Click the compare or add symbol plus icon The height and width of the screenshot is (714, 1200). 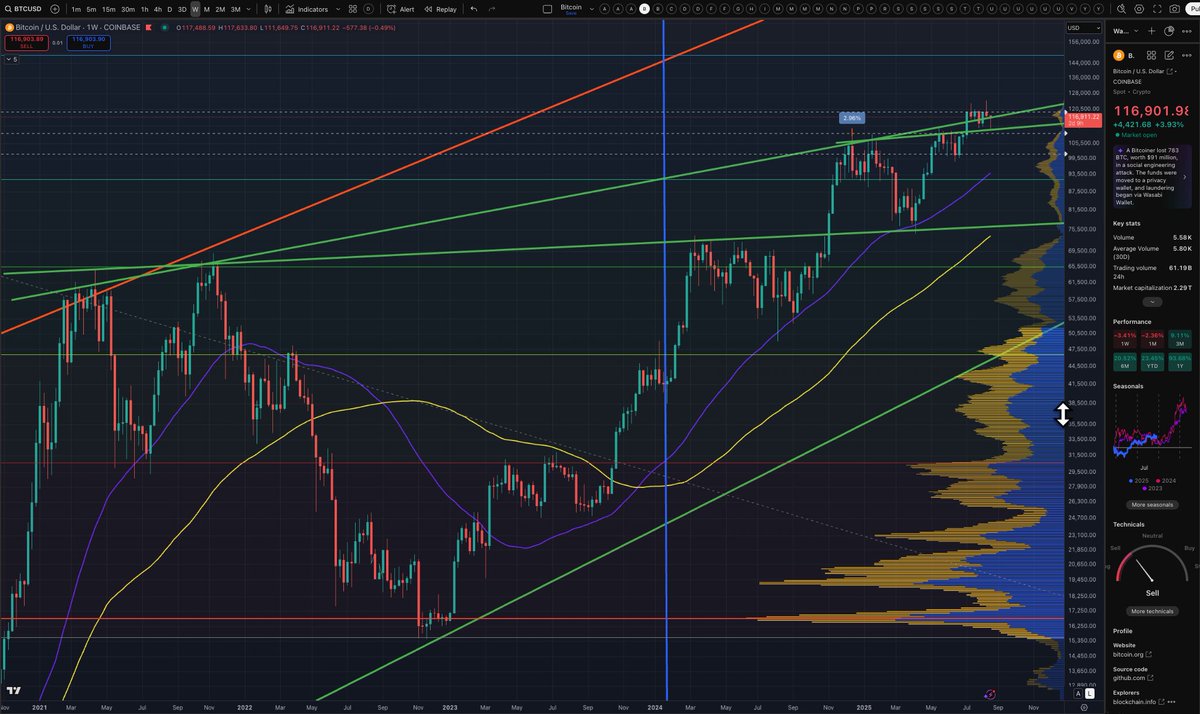coord(55,9)
